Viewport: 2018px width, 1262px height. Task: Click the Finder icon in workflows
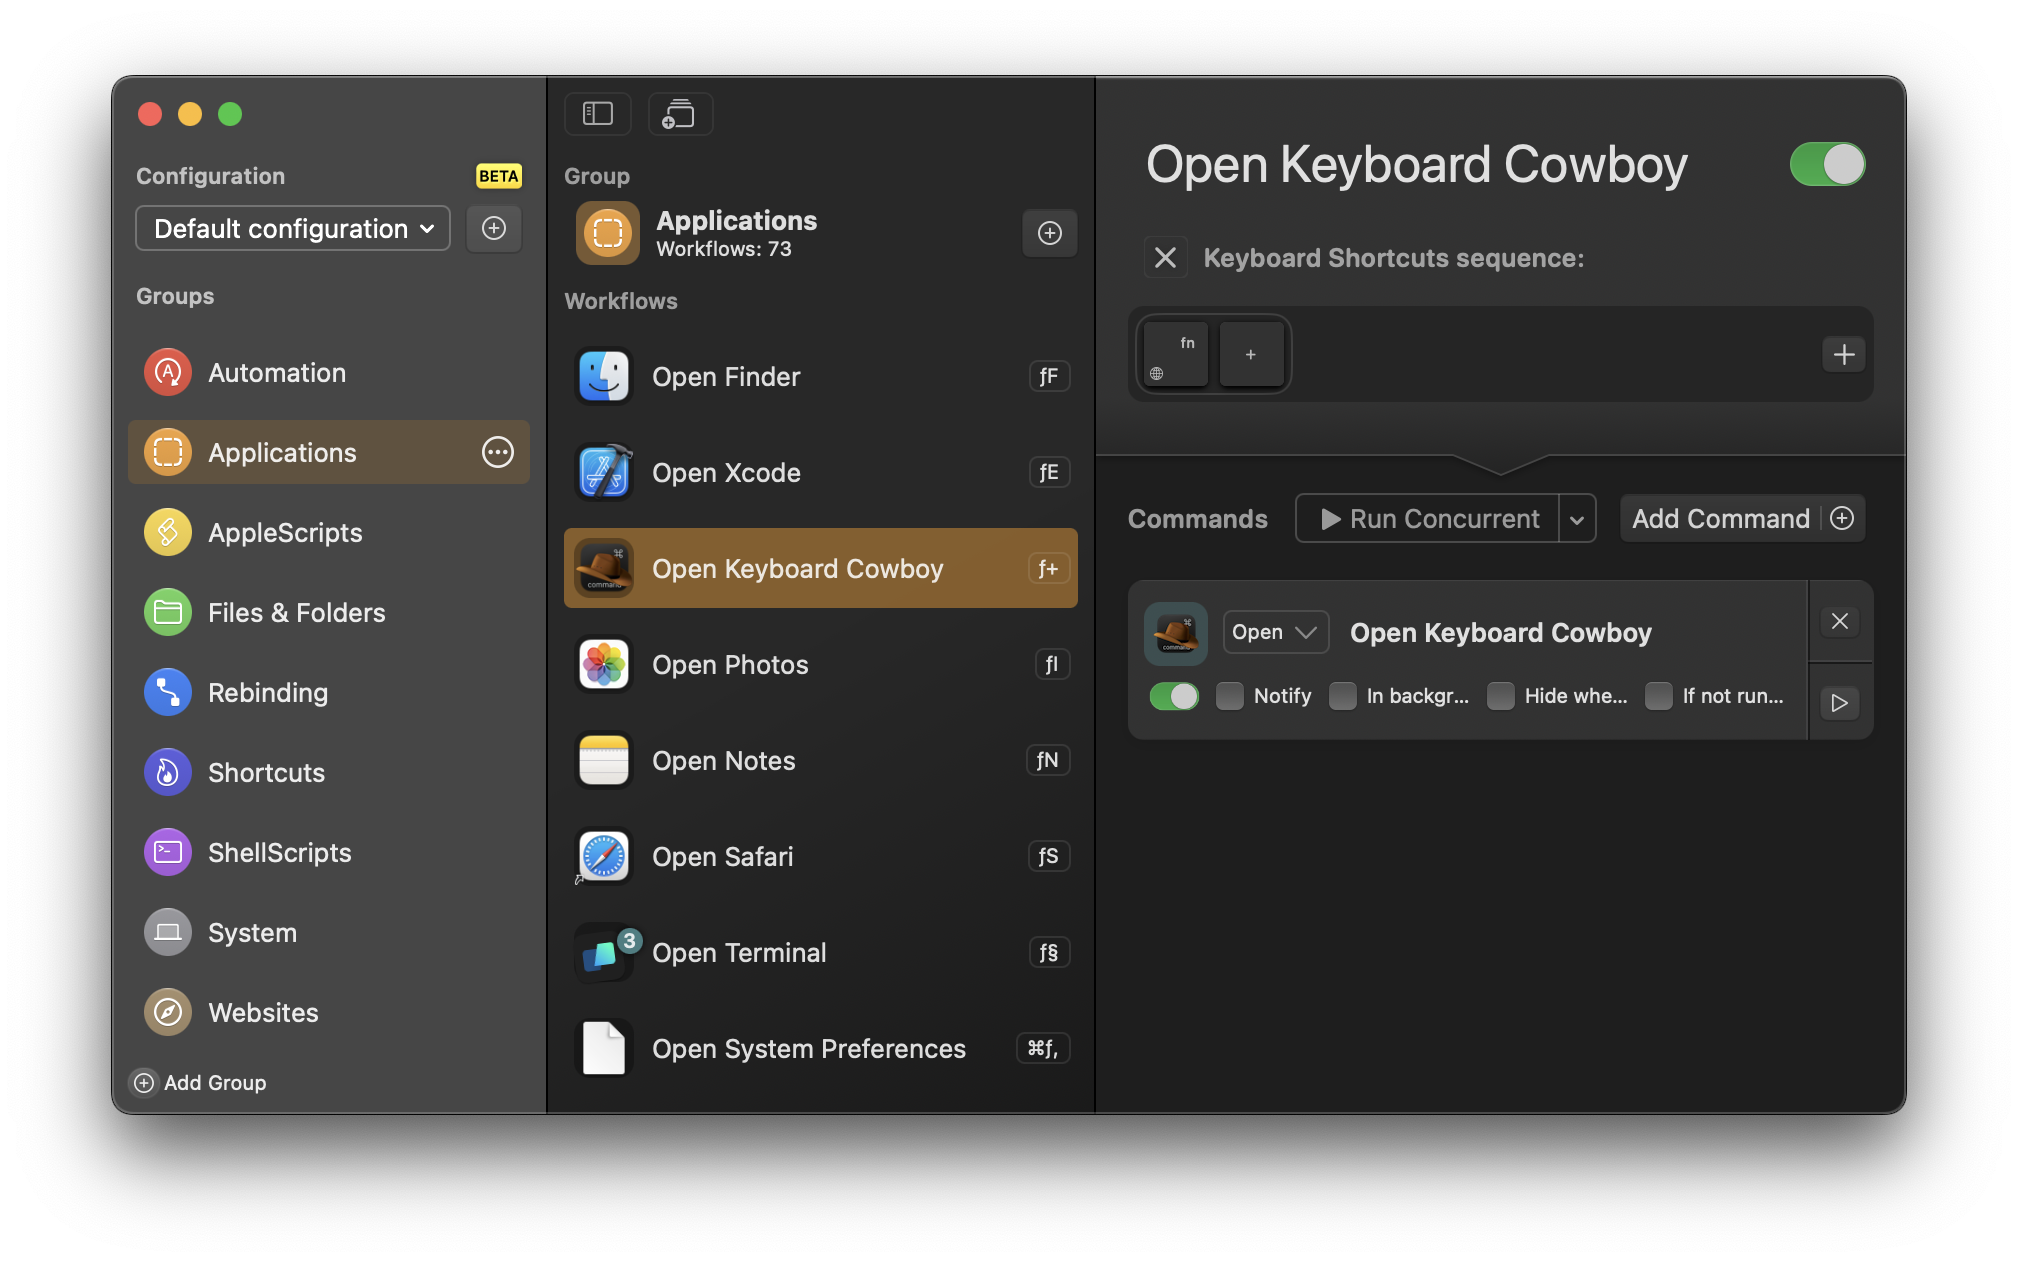[604, 376]
